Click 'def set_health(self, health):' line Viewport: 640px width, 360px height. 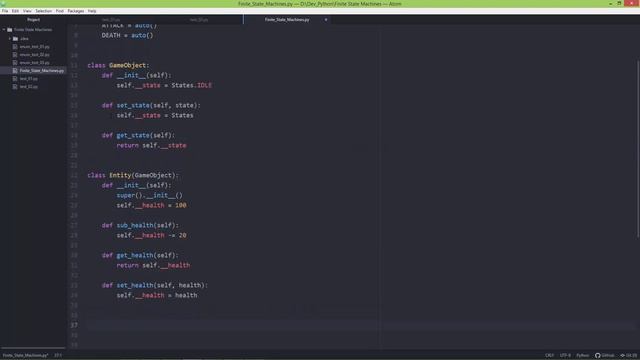tap(155, 285)
